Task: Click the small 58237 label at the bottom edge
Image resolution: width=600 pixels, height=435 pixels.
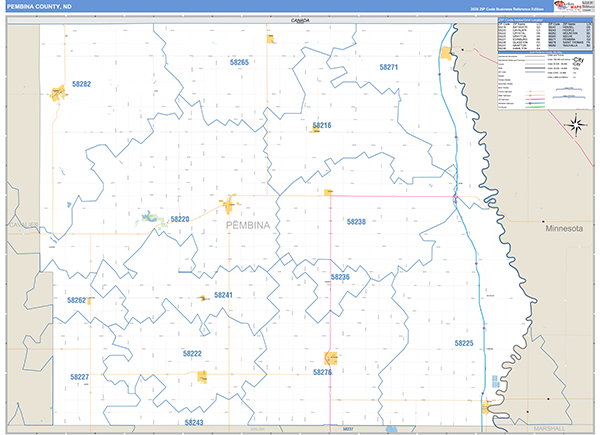Action: (x=348, y=429)
